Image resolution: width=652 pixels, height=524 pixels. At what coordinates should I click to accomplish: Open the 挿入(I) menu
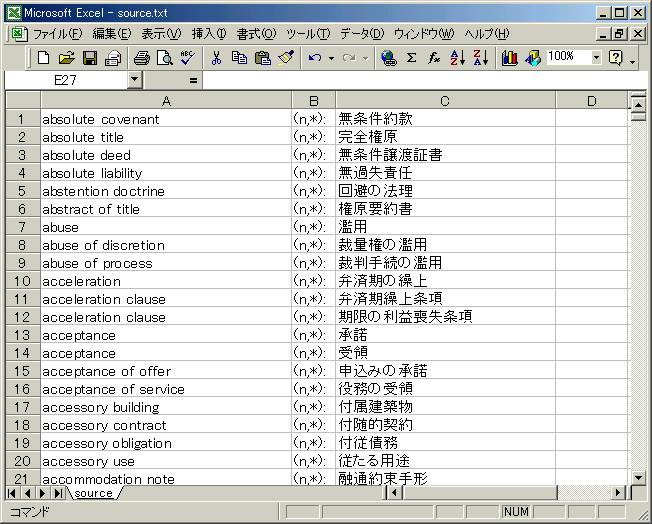tap(209, 34)
